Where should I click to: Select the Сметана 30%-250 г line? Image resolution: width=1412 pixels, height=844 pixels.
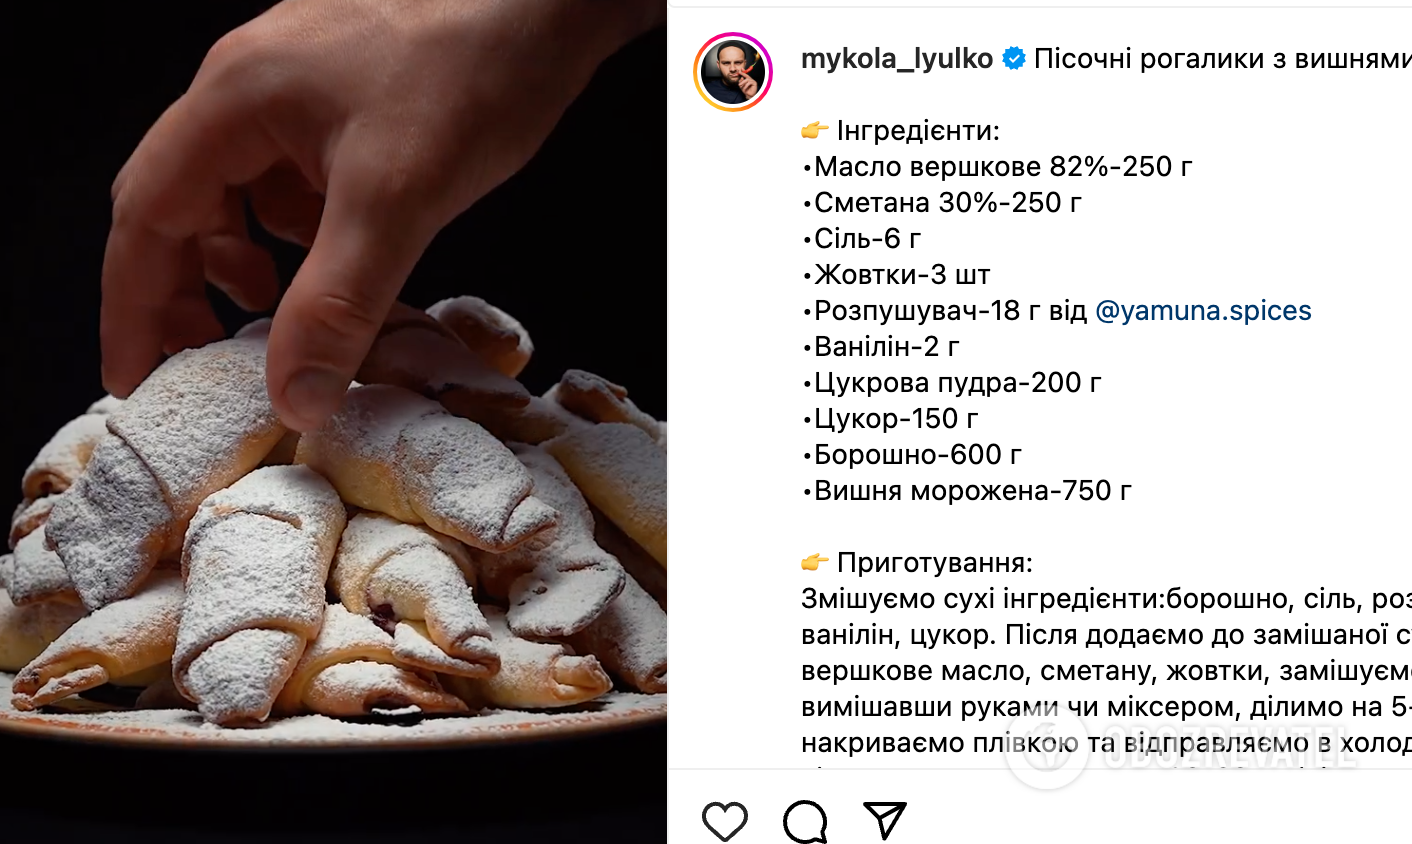tap(941, 203)
